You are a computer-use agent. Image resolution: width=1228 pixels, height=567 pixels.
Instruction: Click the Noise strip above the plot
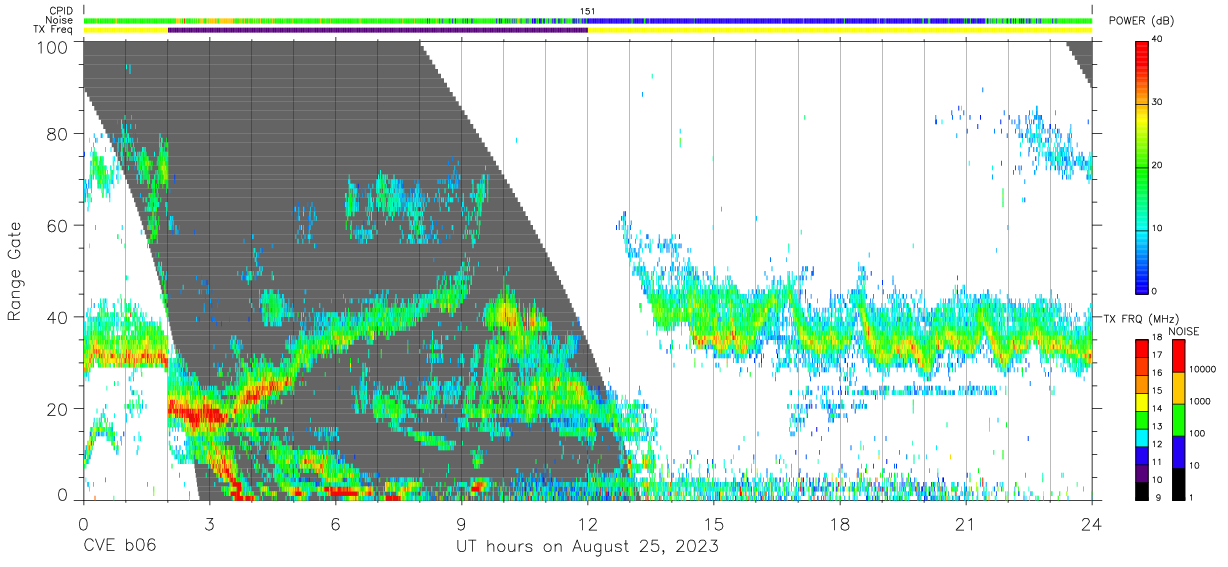pyautogui.click(x=587, y=20)
